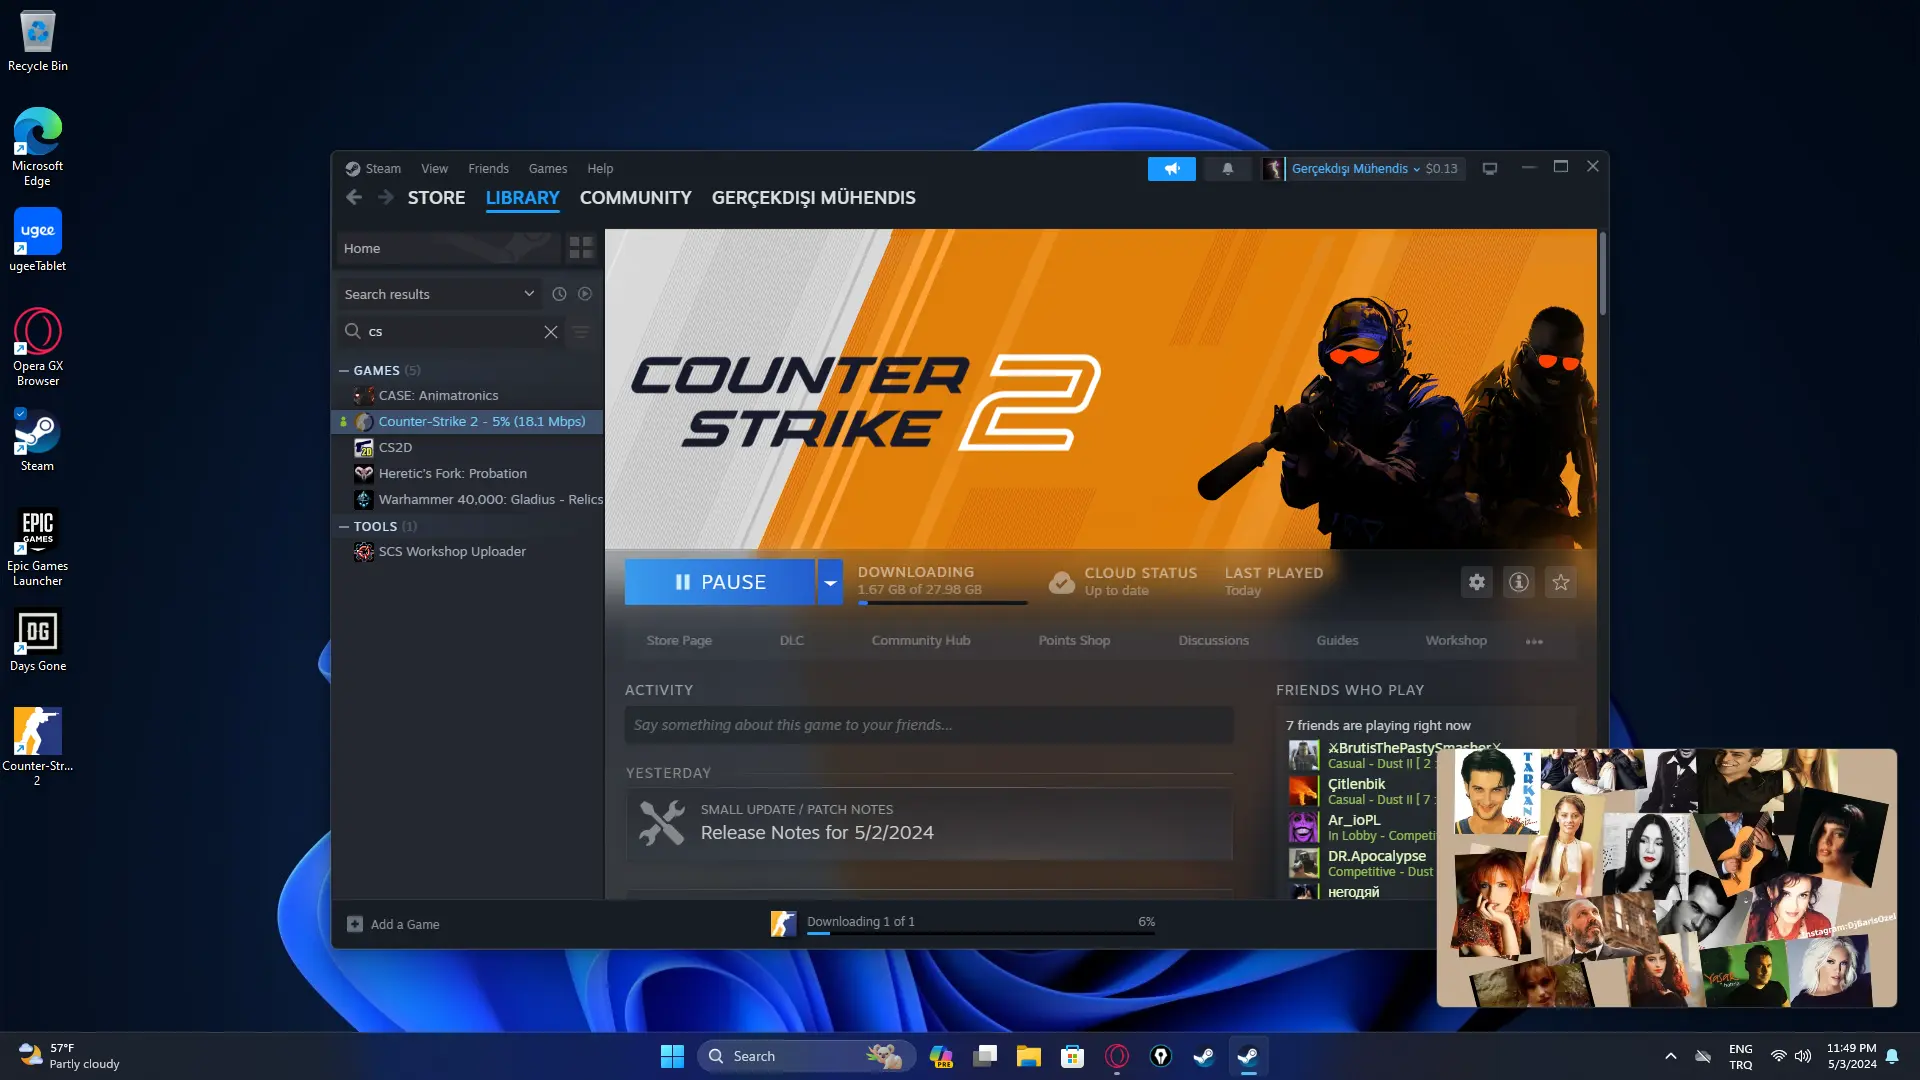Open friend Çitlenbik's avatar
The width and height of the screenshot is (1920, 1080).
click(x=1303, y=791)
